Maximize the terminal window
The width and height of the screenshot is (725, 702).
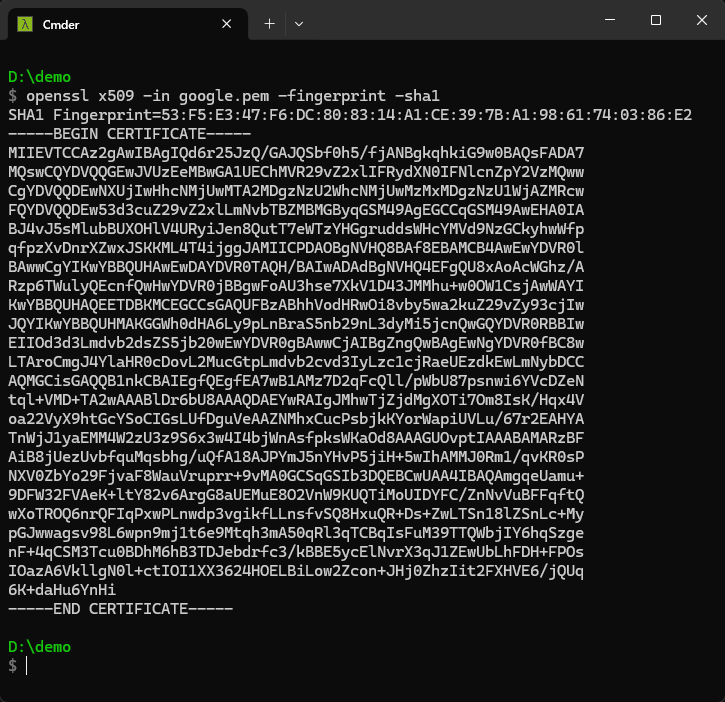(656, 20)
